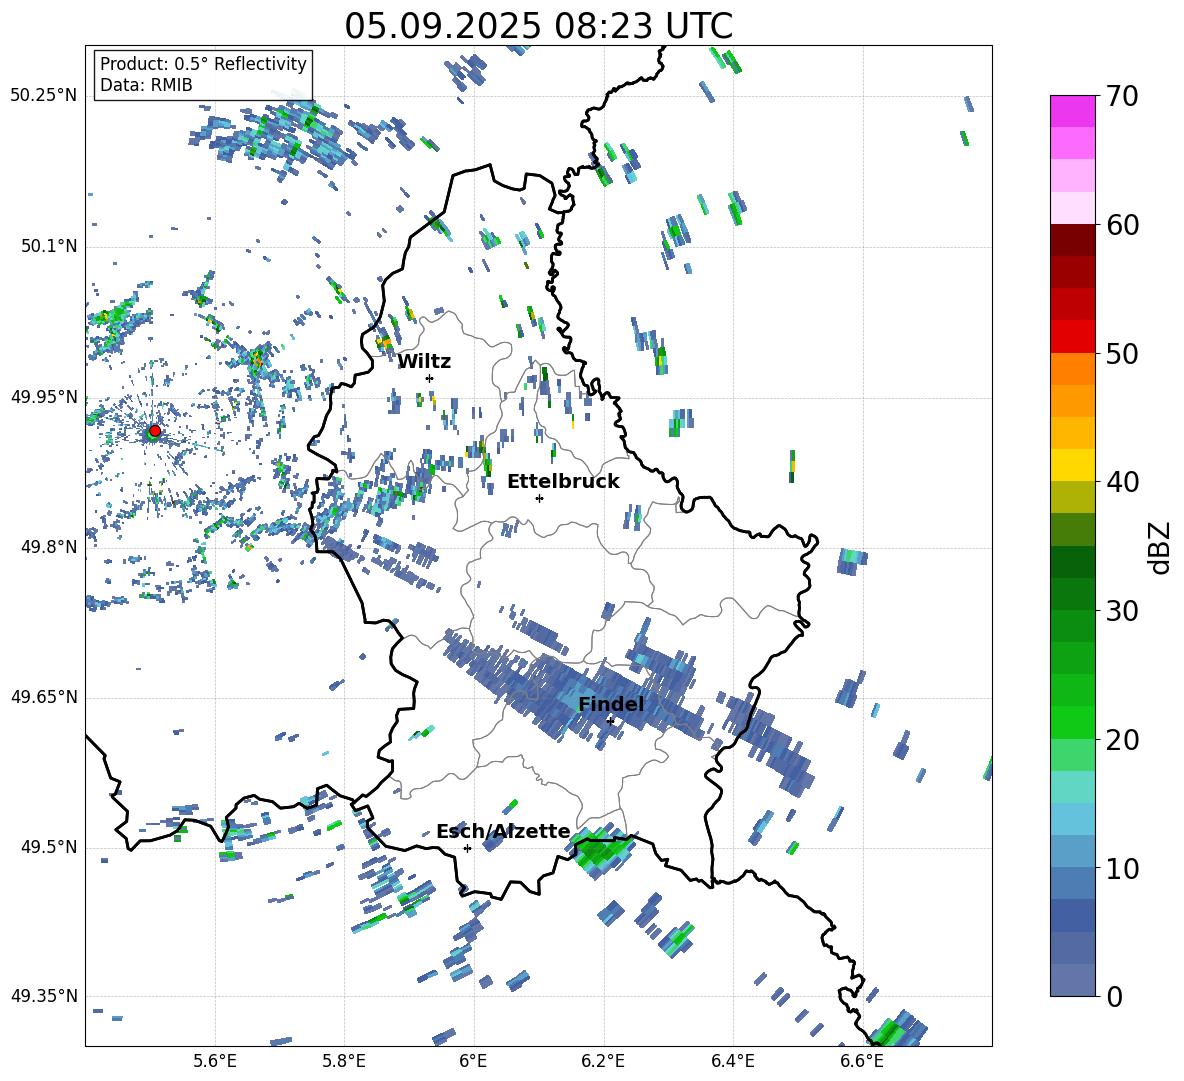This screenshot has width=1184, height=1081.
Task: Click the 6.6°E longitude label
Action: [x=862, y=1061]
